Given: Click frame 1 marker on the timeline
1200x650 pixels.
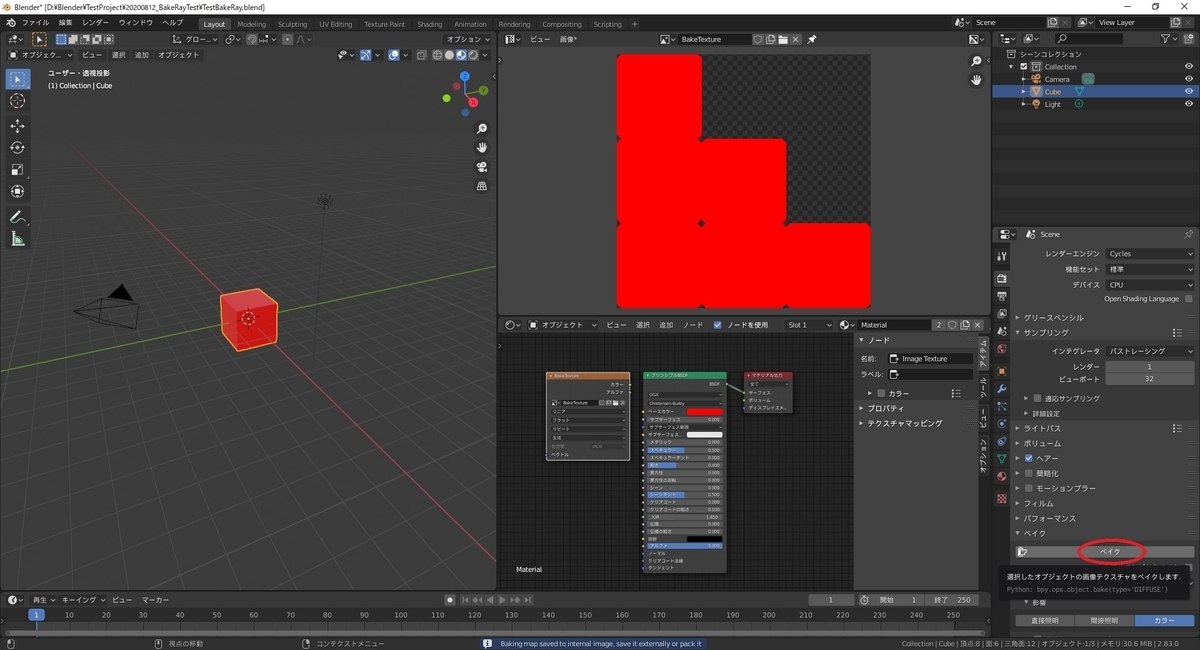Looking at the screenshot, I should [x=36, y=615].
